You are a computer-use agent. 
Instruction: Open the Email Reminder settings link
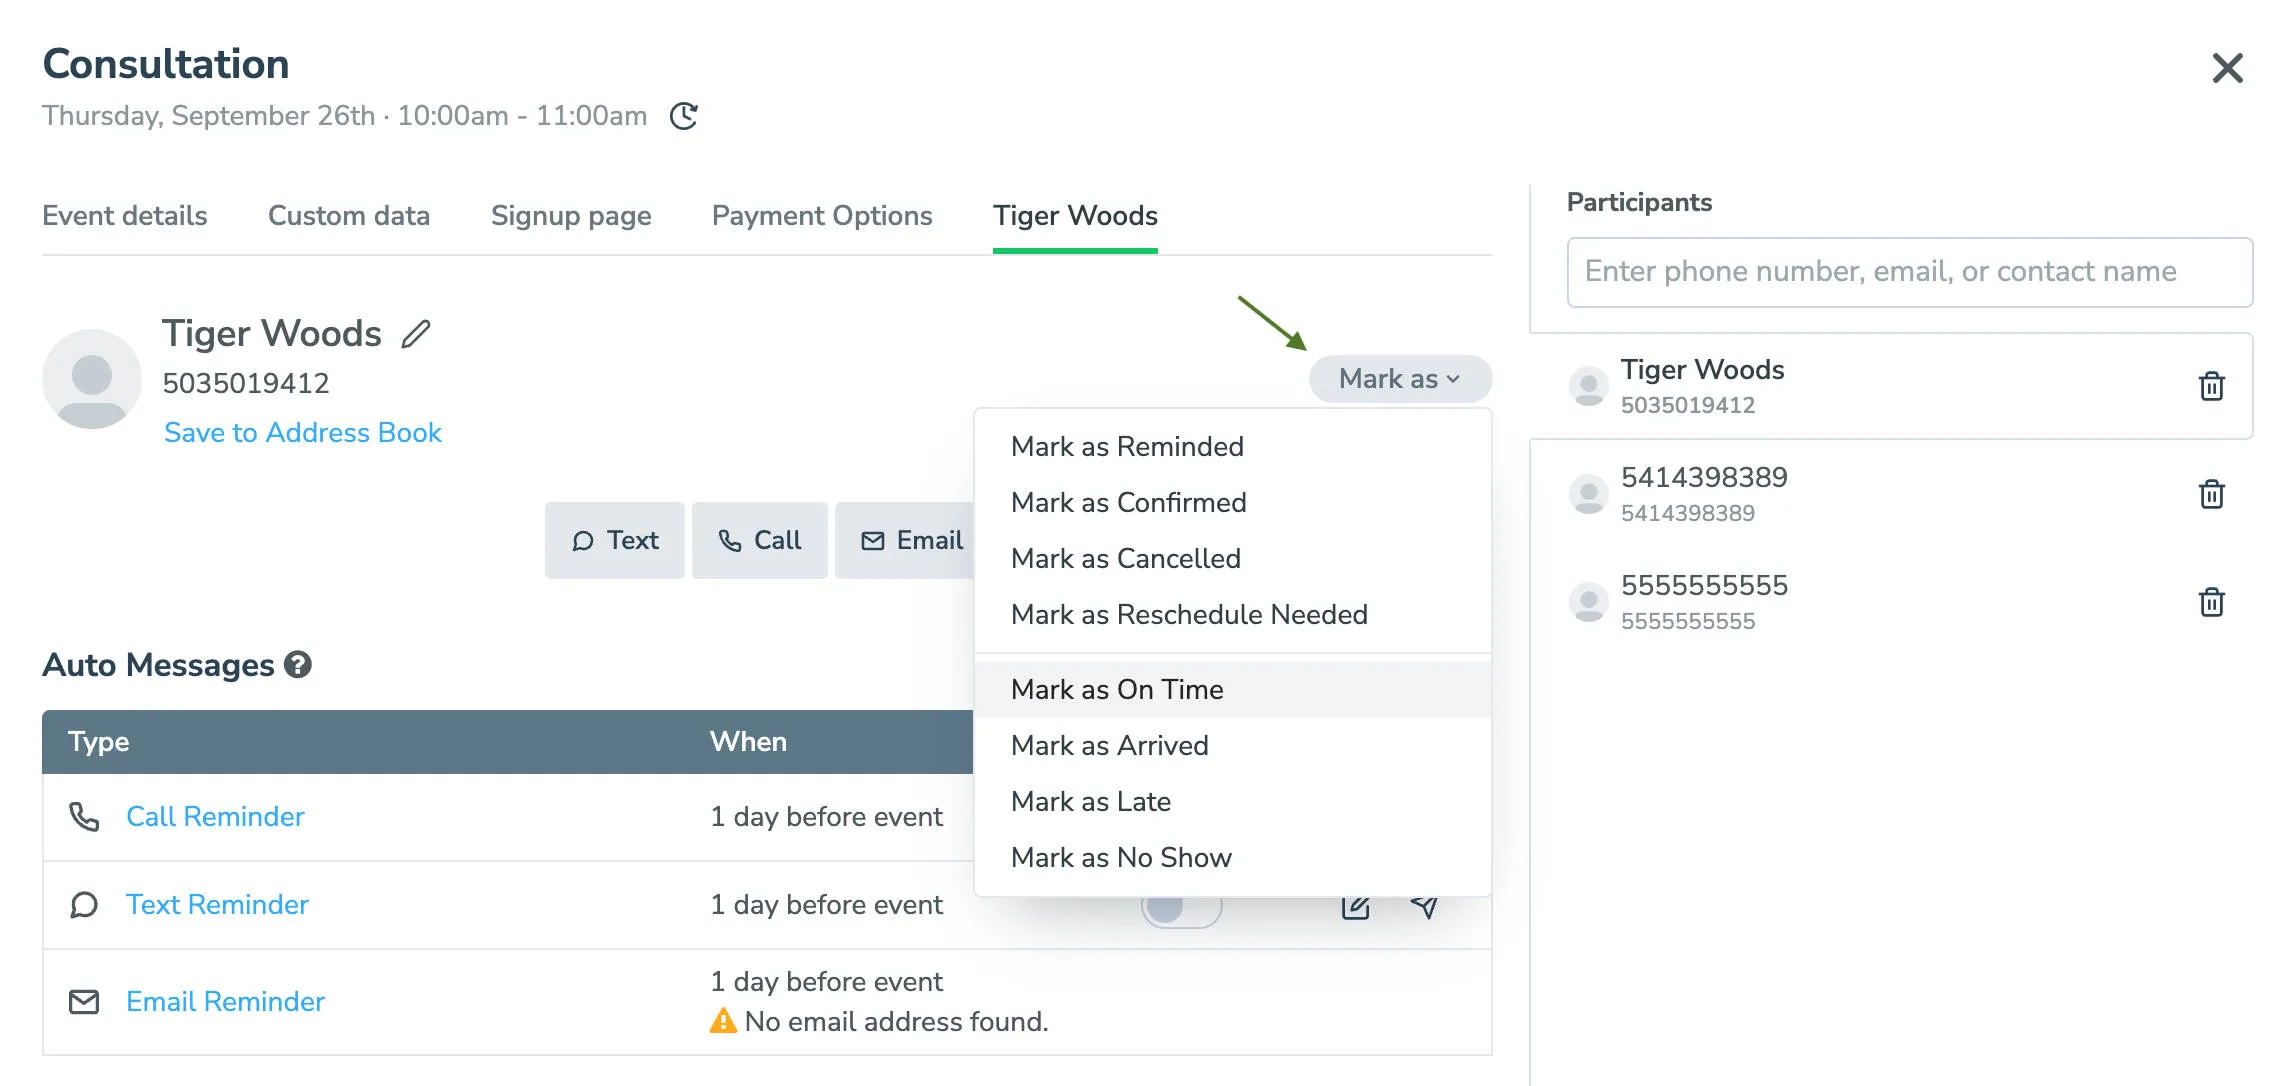pyautogui.click(x=224, y=1001)
